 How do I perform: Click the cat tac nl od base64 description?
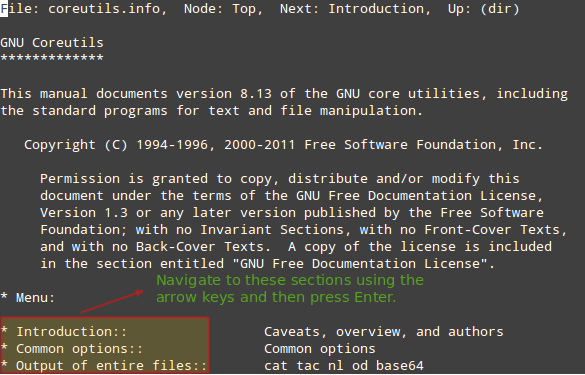click(344, 366)
